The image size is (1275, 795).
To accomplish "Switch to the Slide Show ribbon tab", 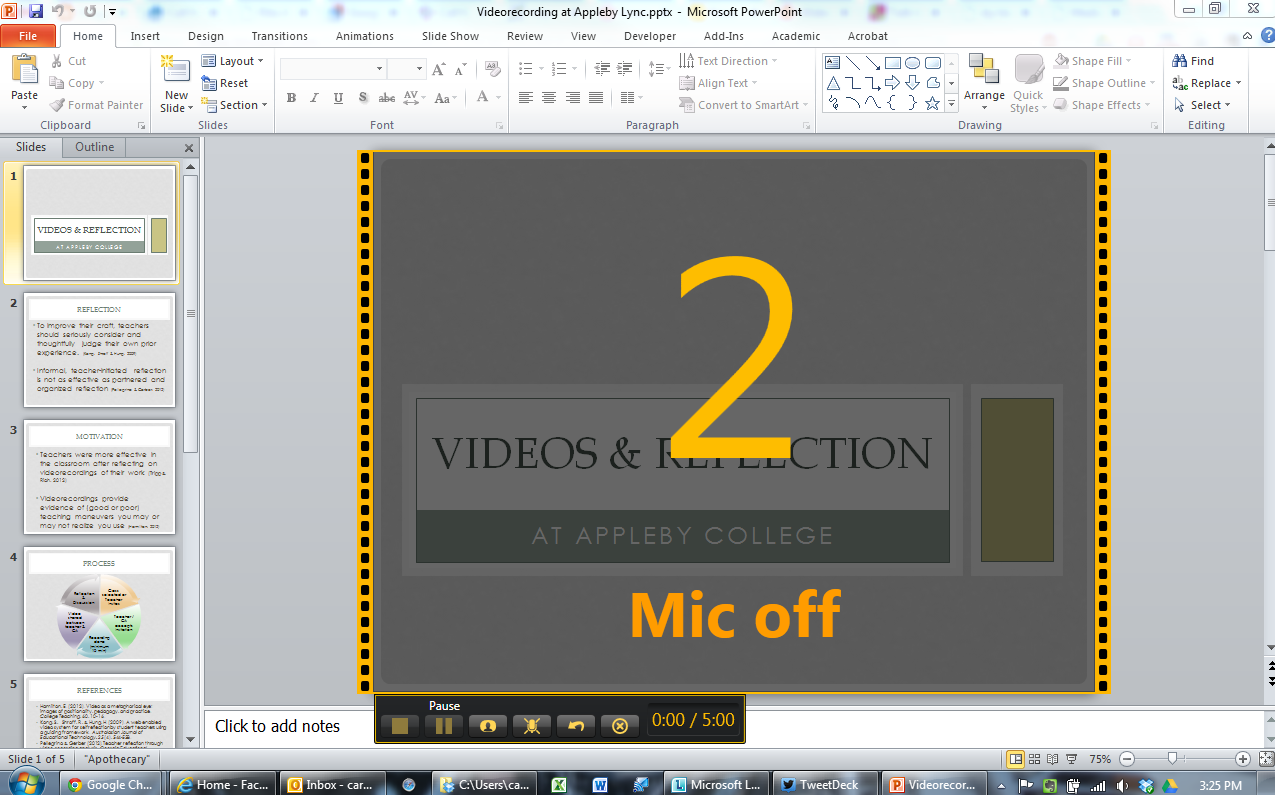I will click(450, 36).
